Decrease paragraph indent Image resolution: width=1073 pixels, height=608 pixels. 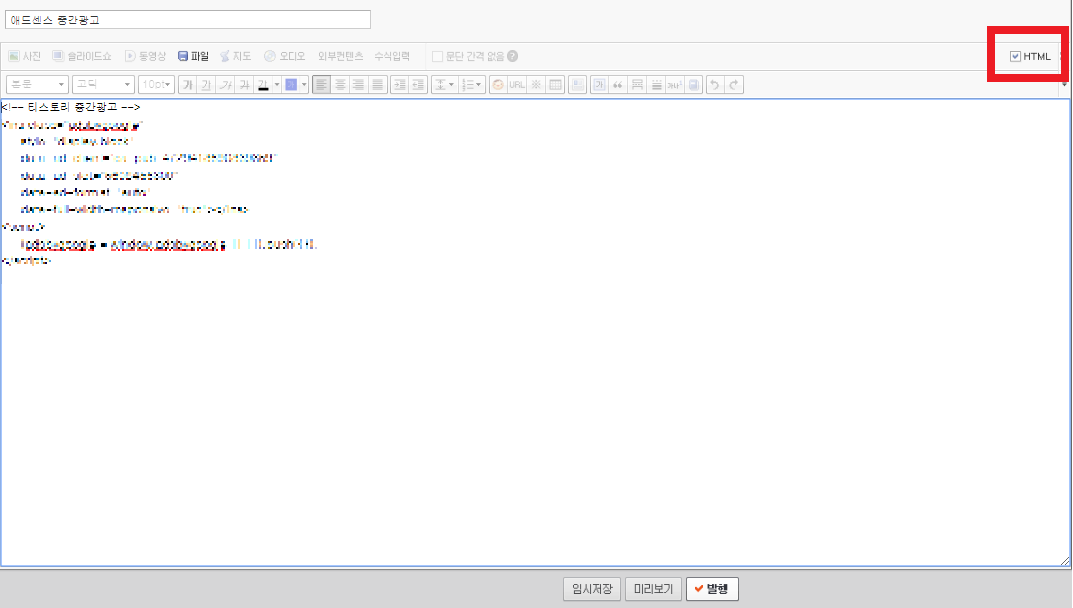(x=418, y=84)
